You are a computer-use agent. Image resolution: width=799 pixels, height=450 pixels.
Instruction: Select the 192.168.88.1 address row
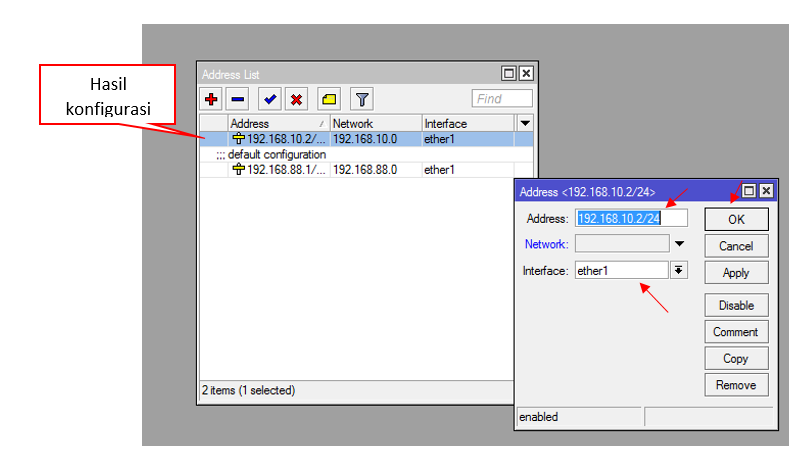pyautogui.click(x=366, y=170)
